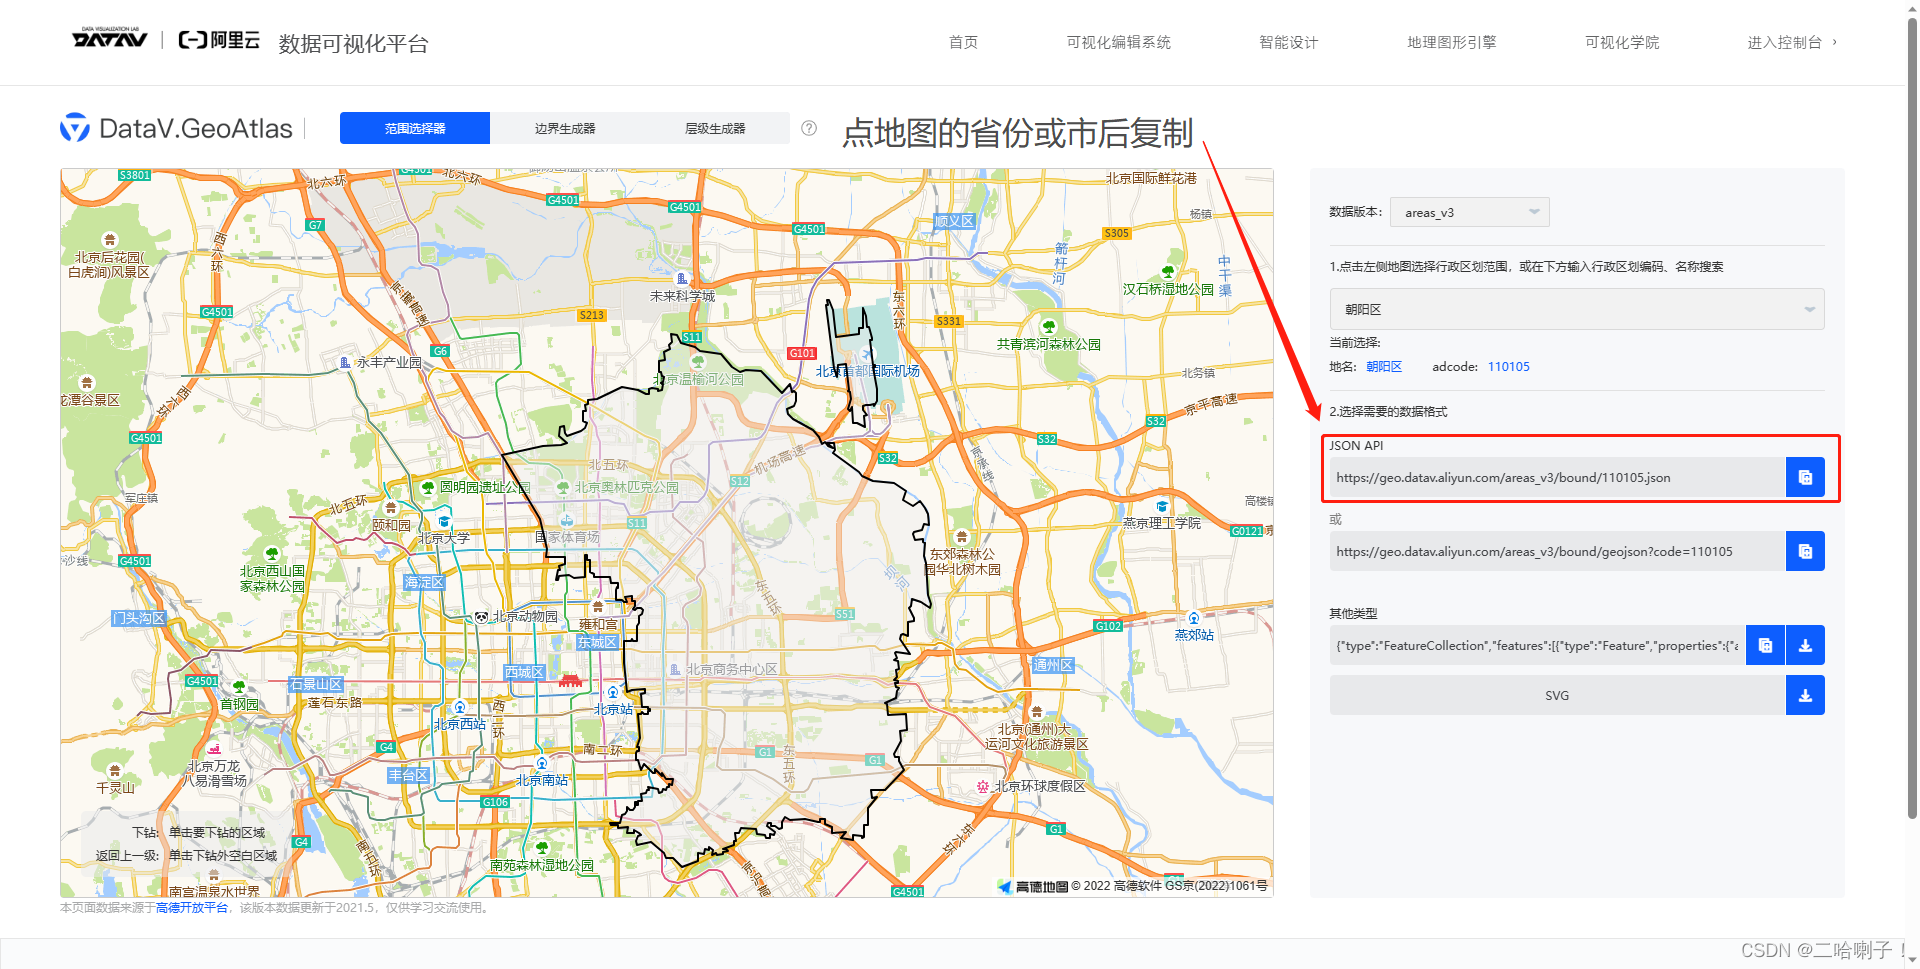This screenshot has height=969, width=1920.
Task: Click the DATAV logo in header
Action: click(x=109, y=39)
